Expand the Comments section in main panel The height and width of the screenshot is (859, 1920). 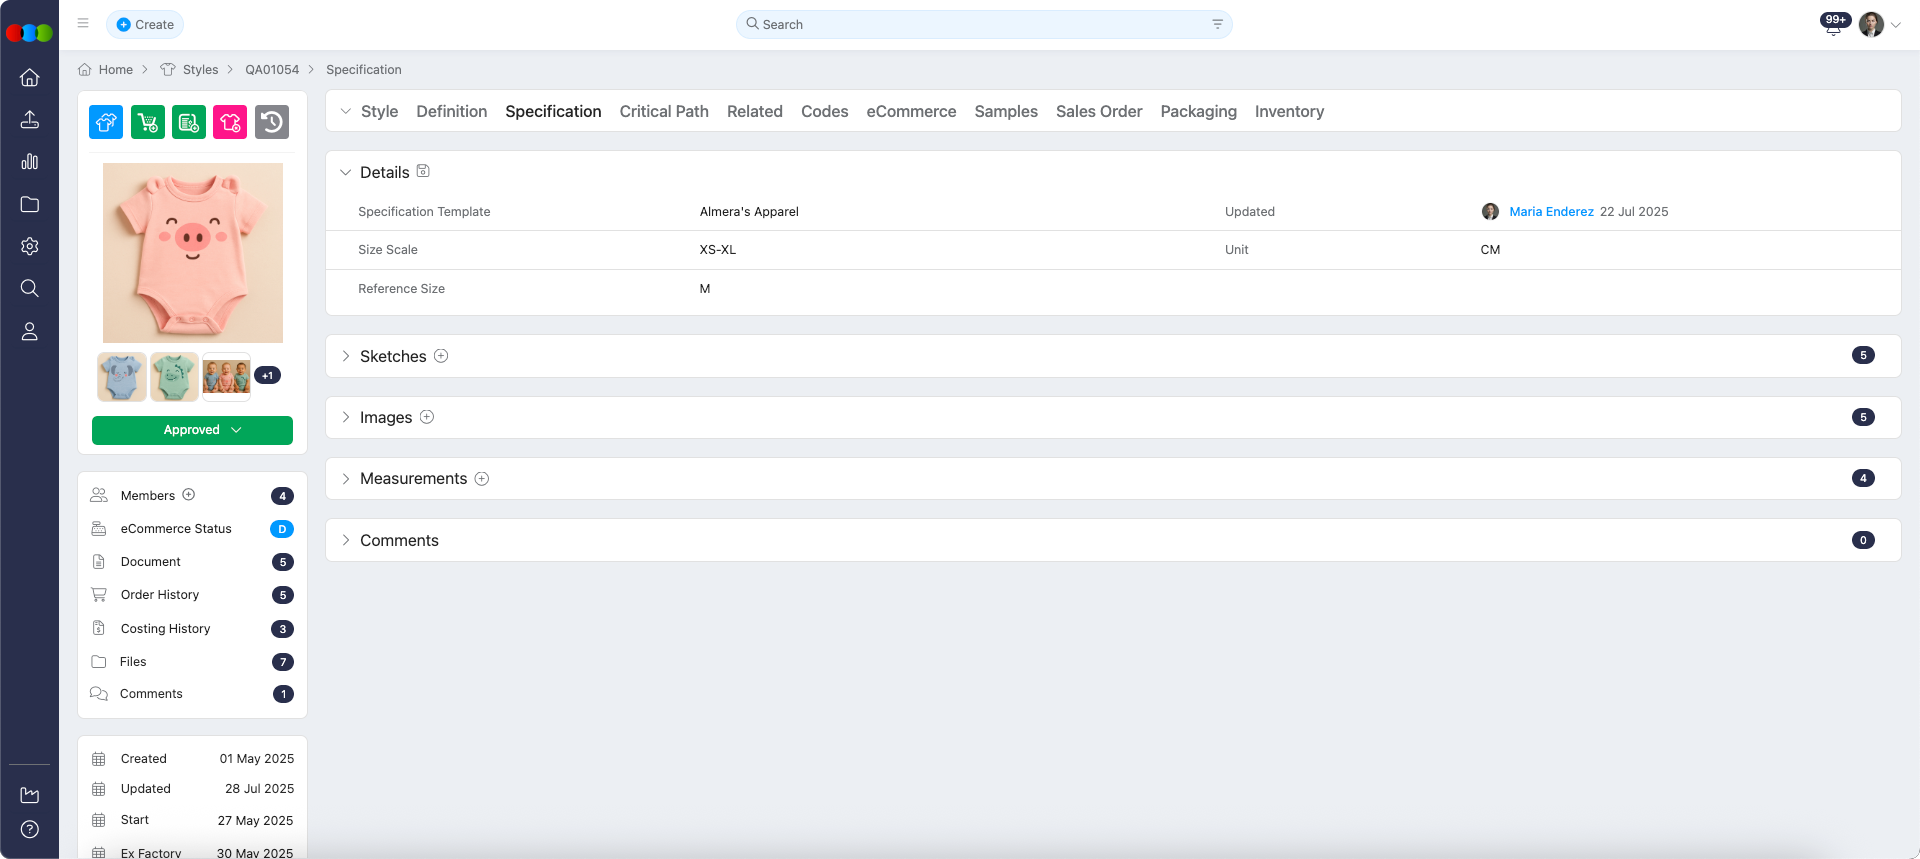click(x=346, y=540)
